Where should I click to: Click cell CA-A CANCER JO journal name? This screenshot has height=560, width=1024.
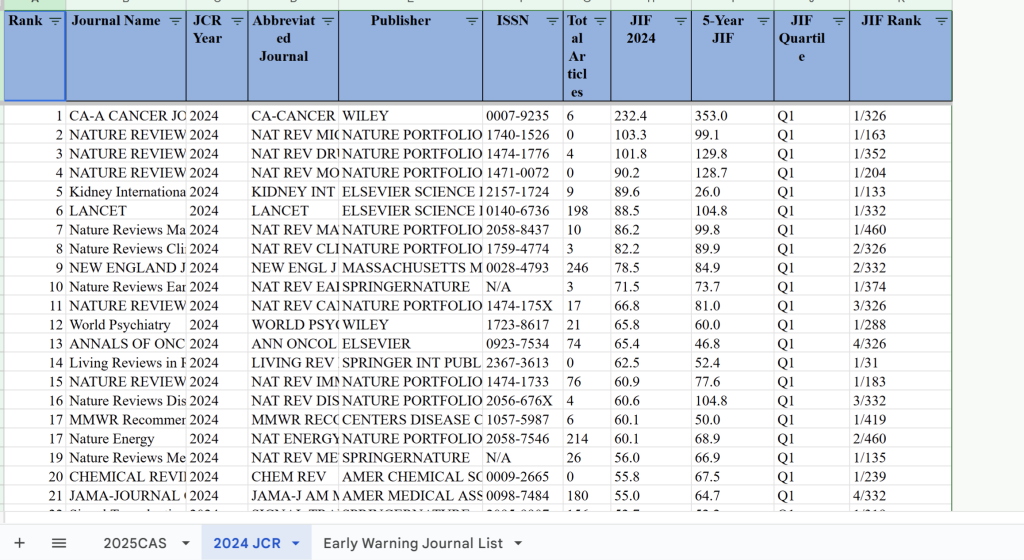pyautogui.click(x=126, y=116)
